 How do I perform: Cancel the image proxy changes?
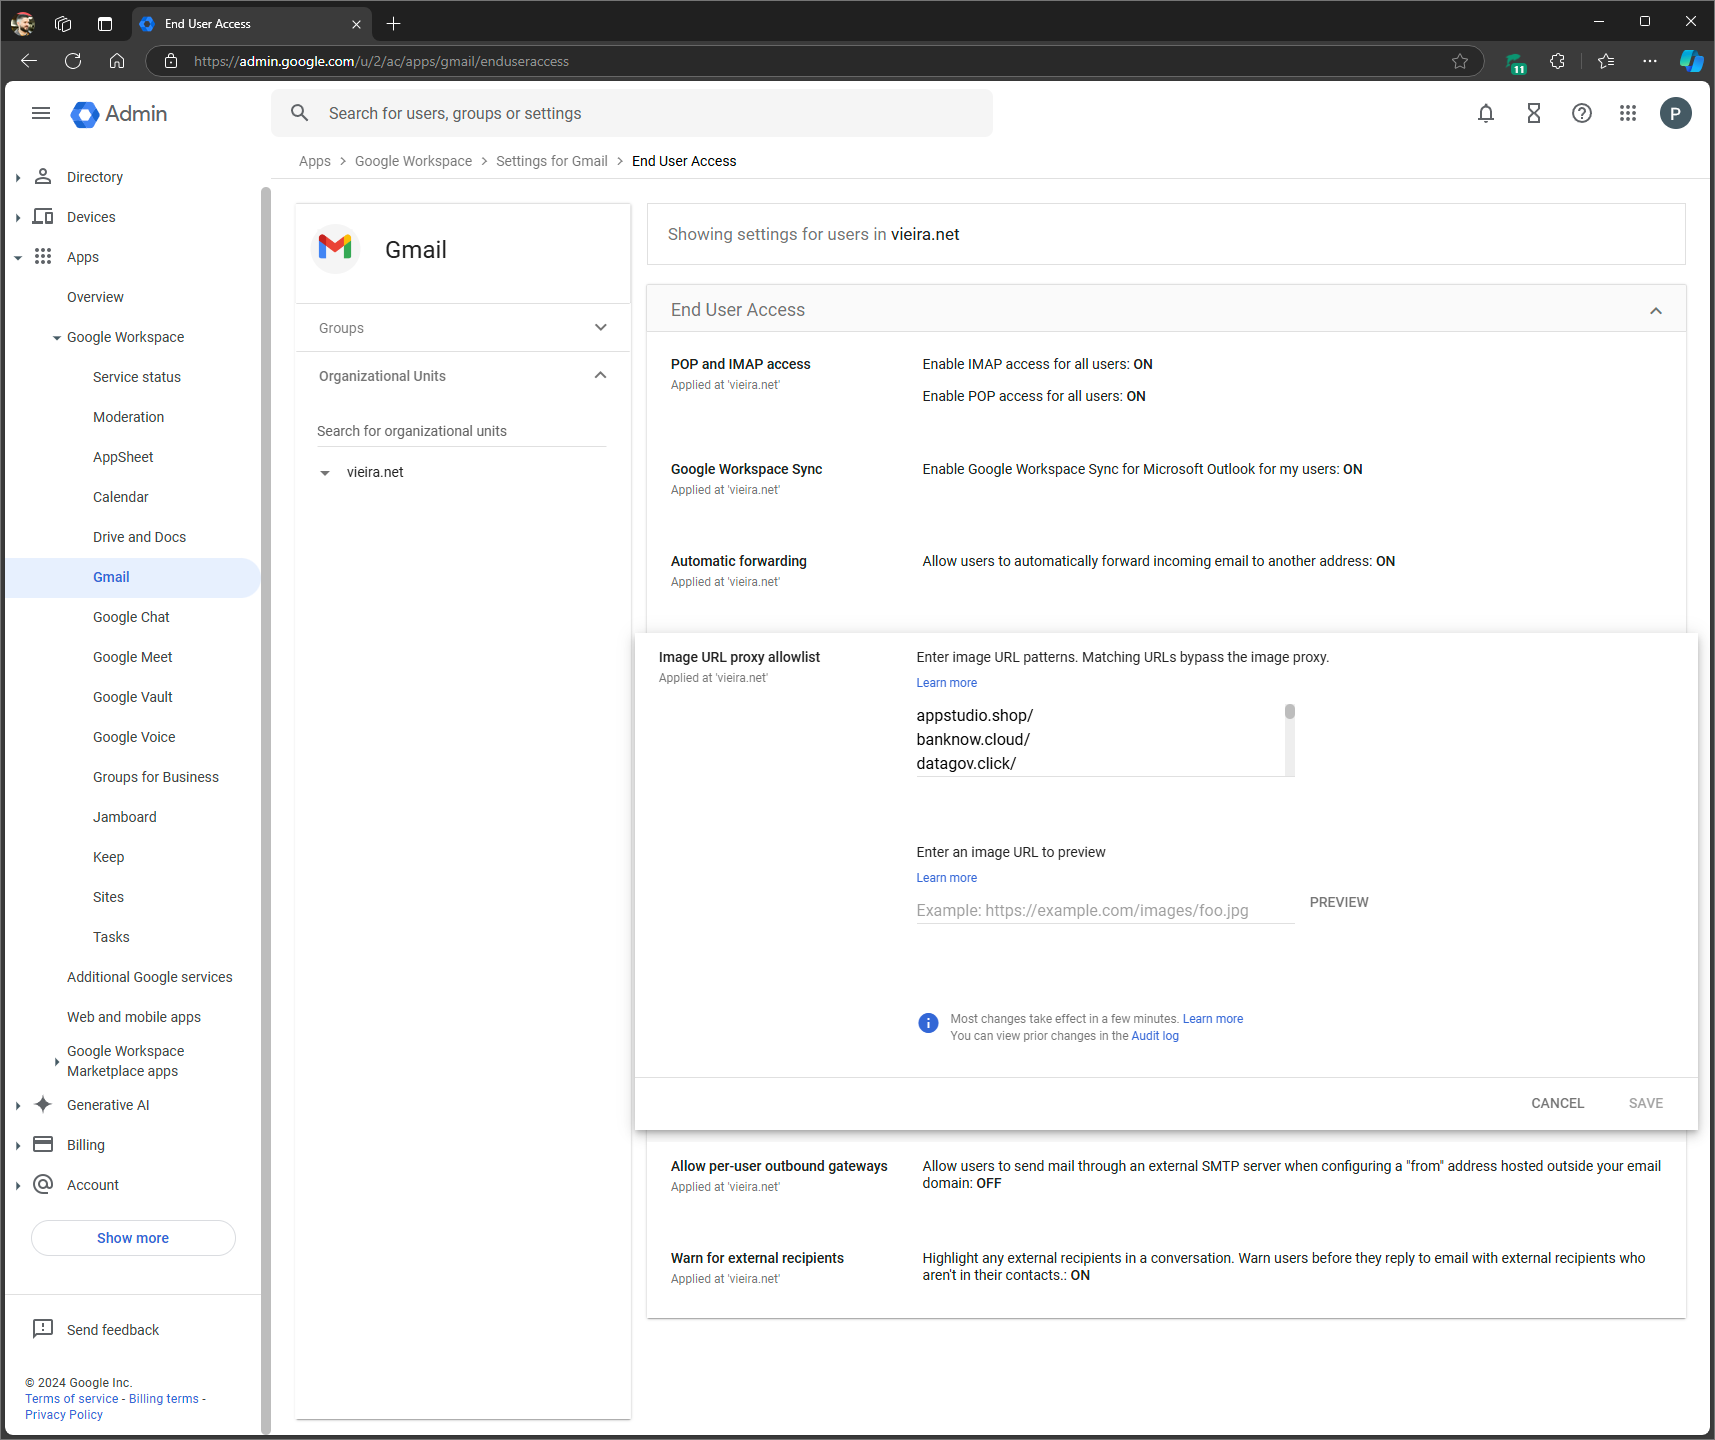1558,1103
